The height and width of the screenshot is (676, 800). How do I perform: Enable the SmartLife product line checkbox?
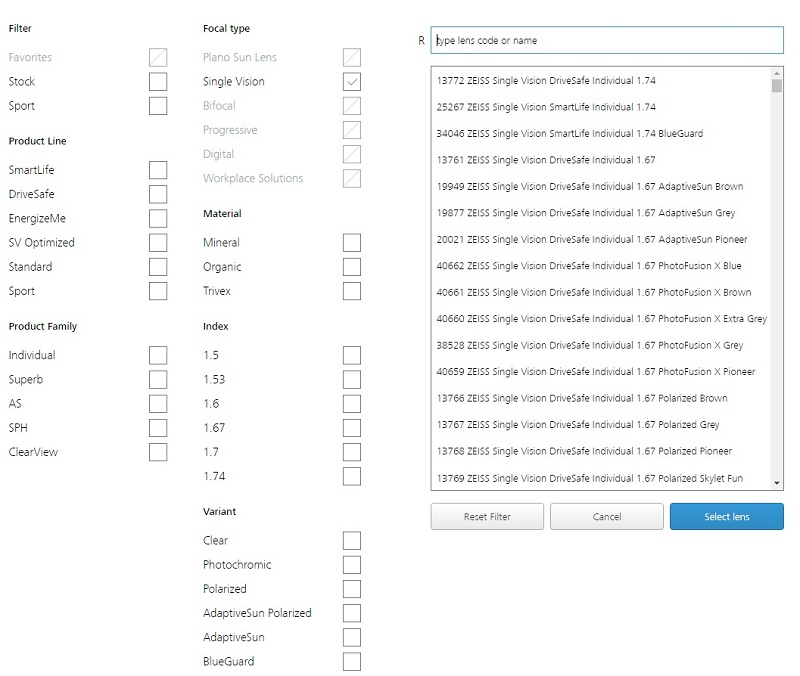click(158, 170)
